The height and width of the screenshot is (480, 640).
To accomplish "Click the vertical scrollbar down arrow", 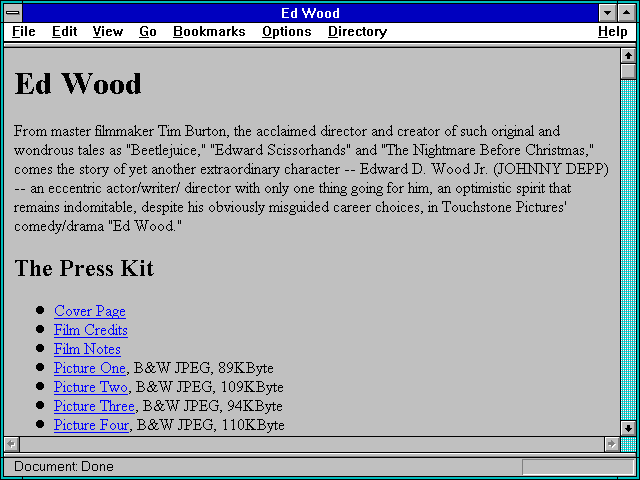I will (x=628, y=428).
